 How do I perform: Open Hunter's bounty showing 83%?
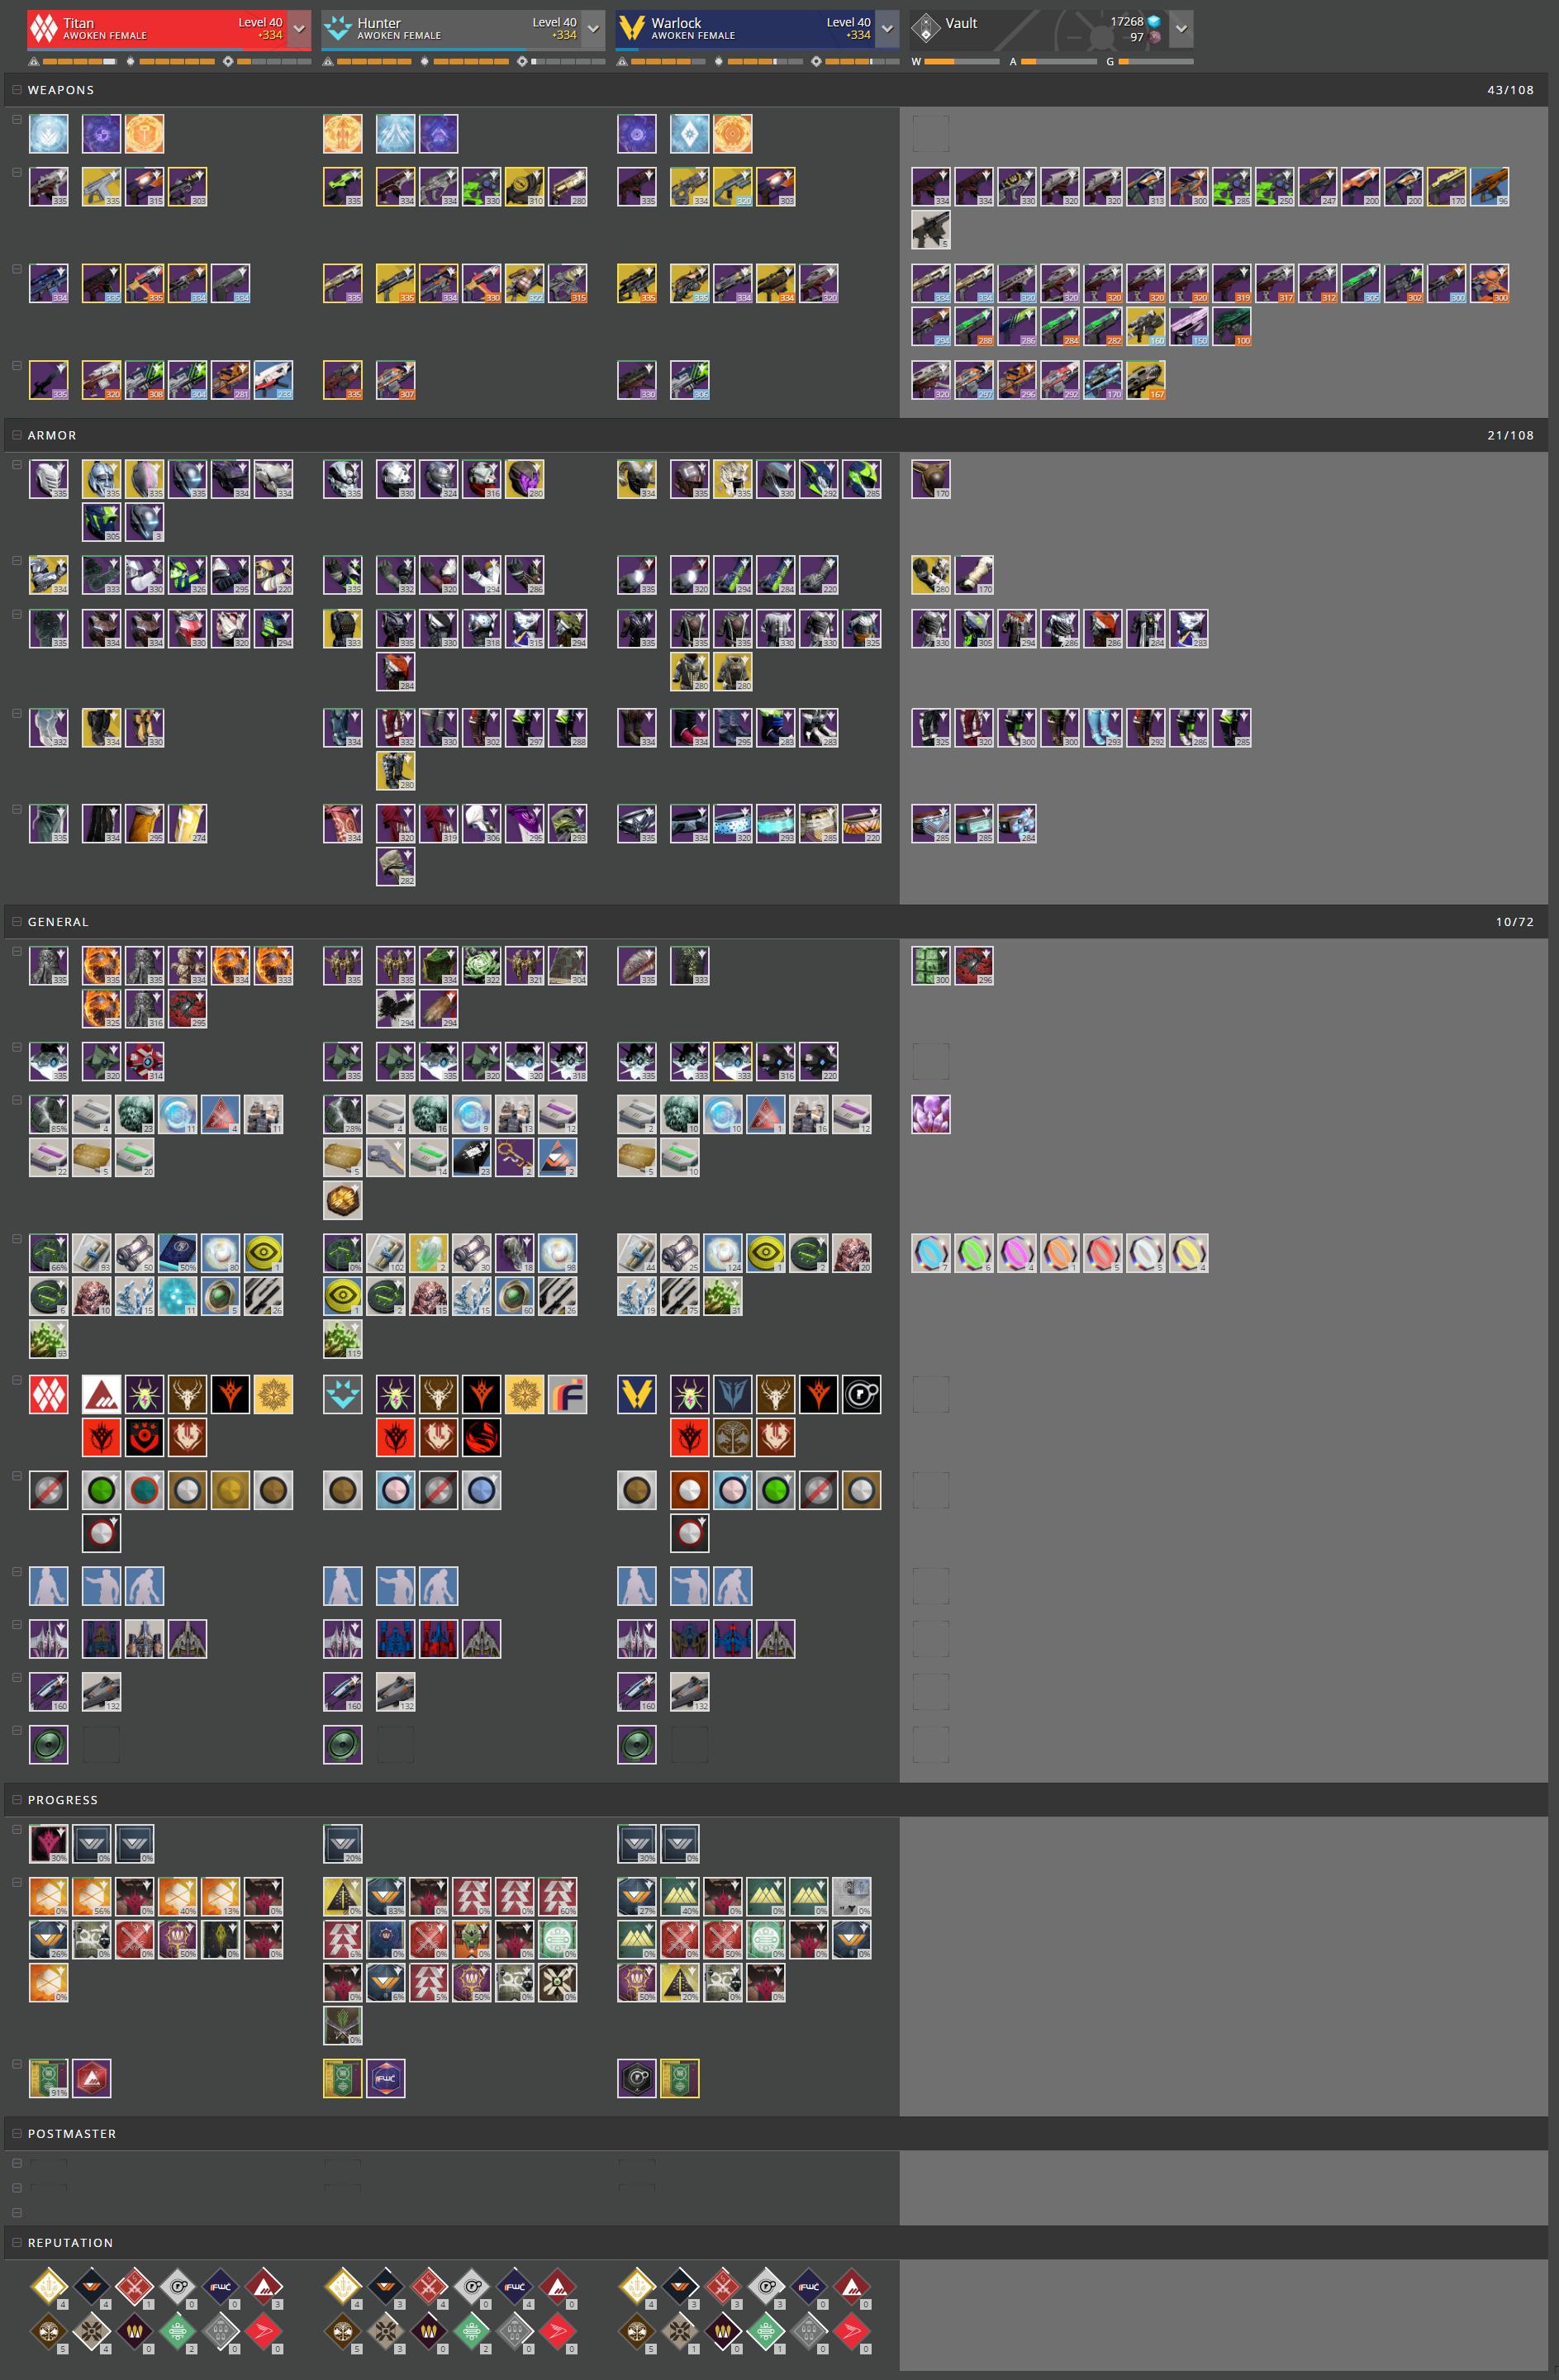(x=385, y=1897)
